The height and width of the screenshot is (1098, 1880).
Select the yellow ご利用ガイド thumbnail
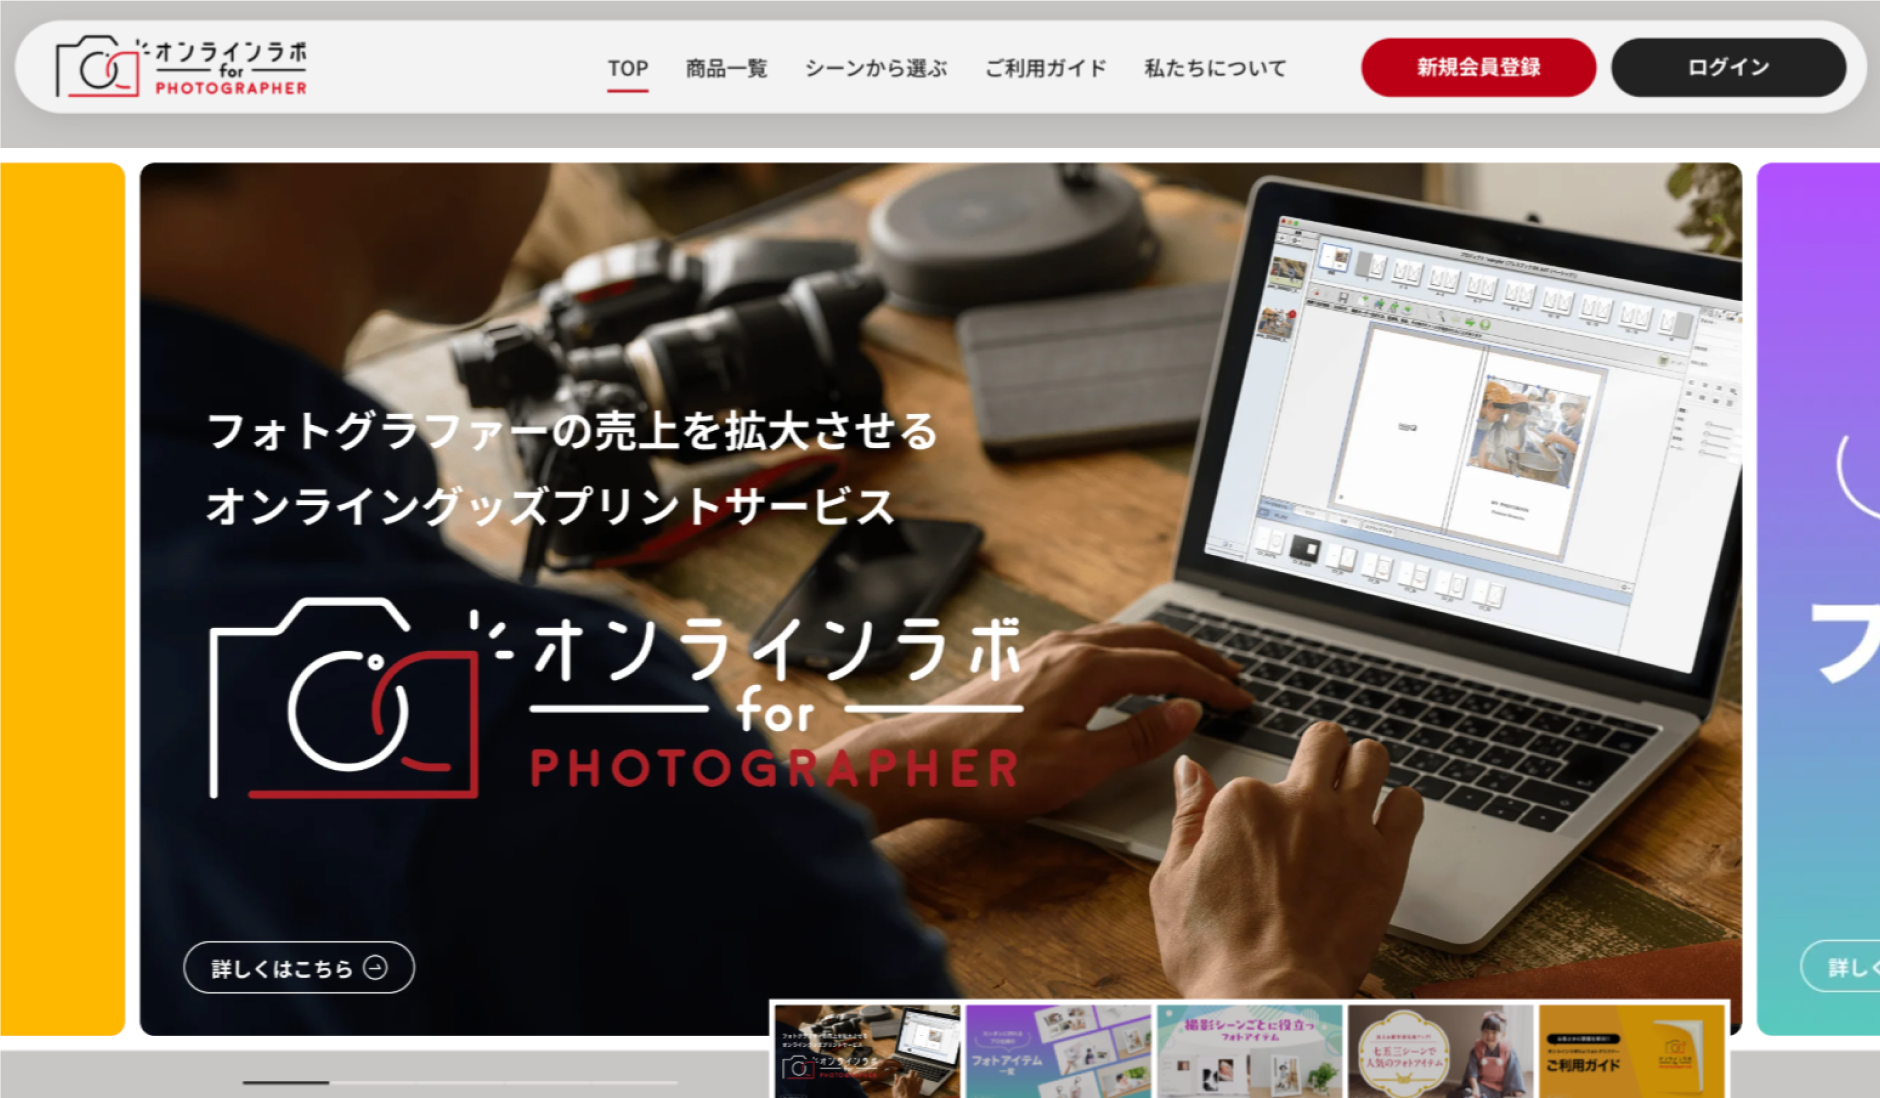(x=1631, y=1050)
